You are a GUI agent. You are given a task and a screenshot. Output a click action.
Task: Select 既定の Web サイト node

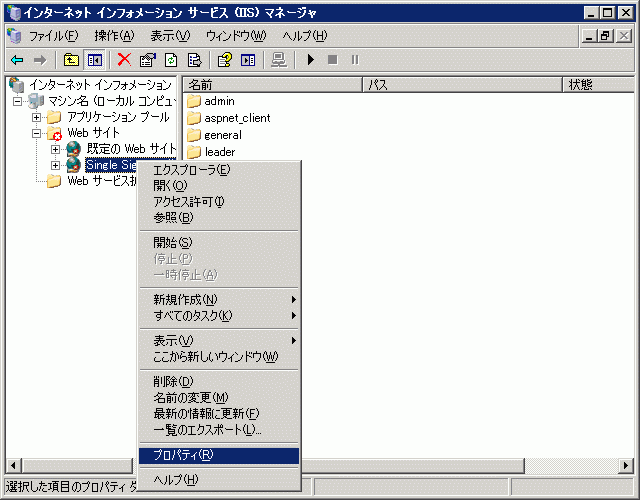point(131,149)
